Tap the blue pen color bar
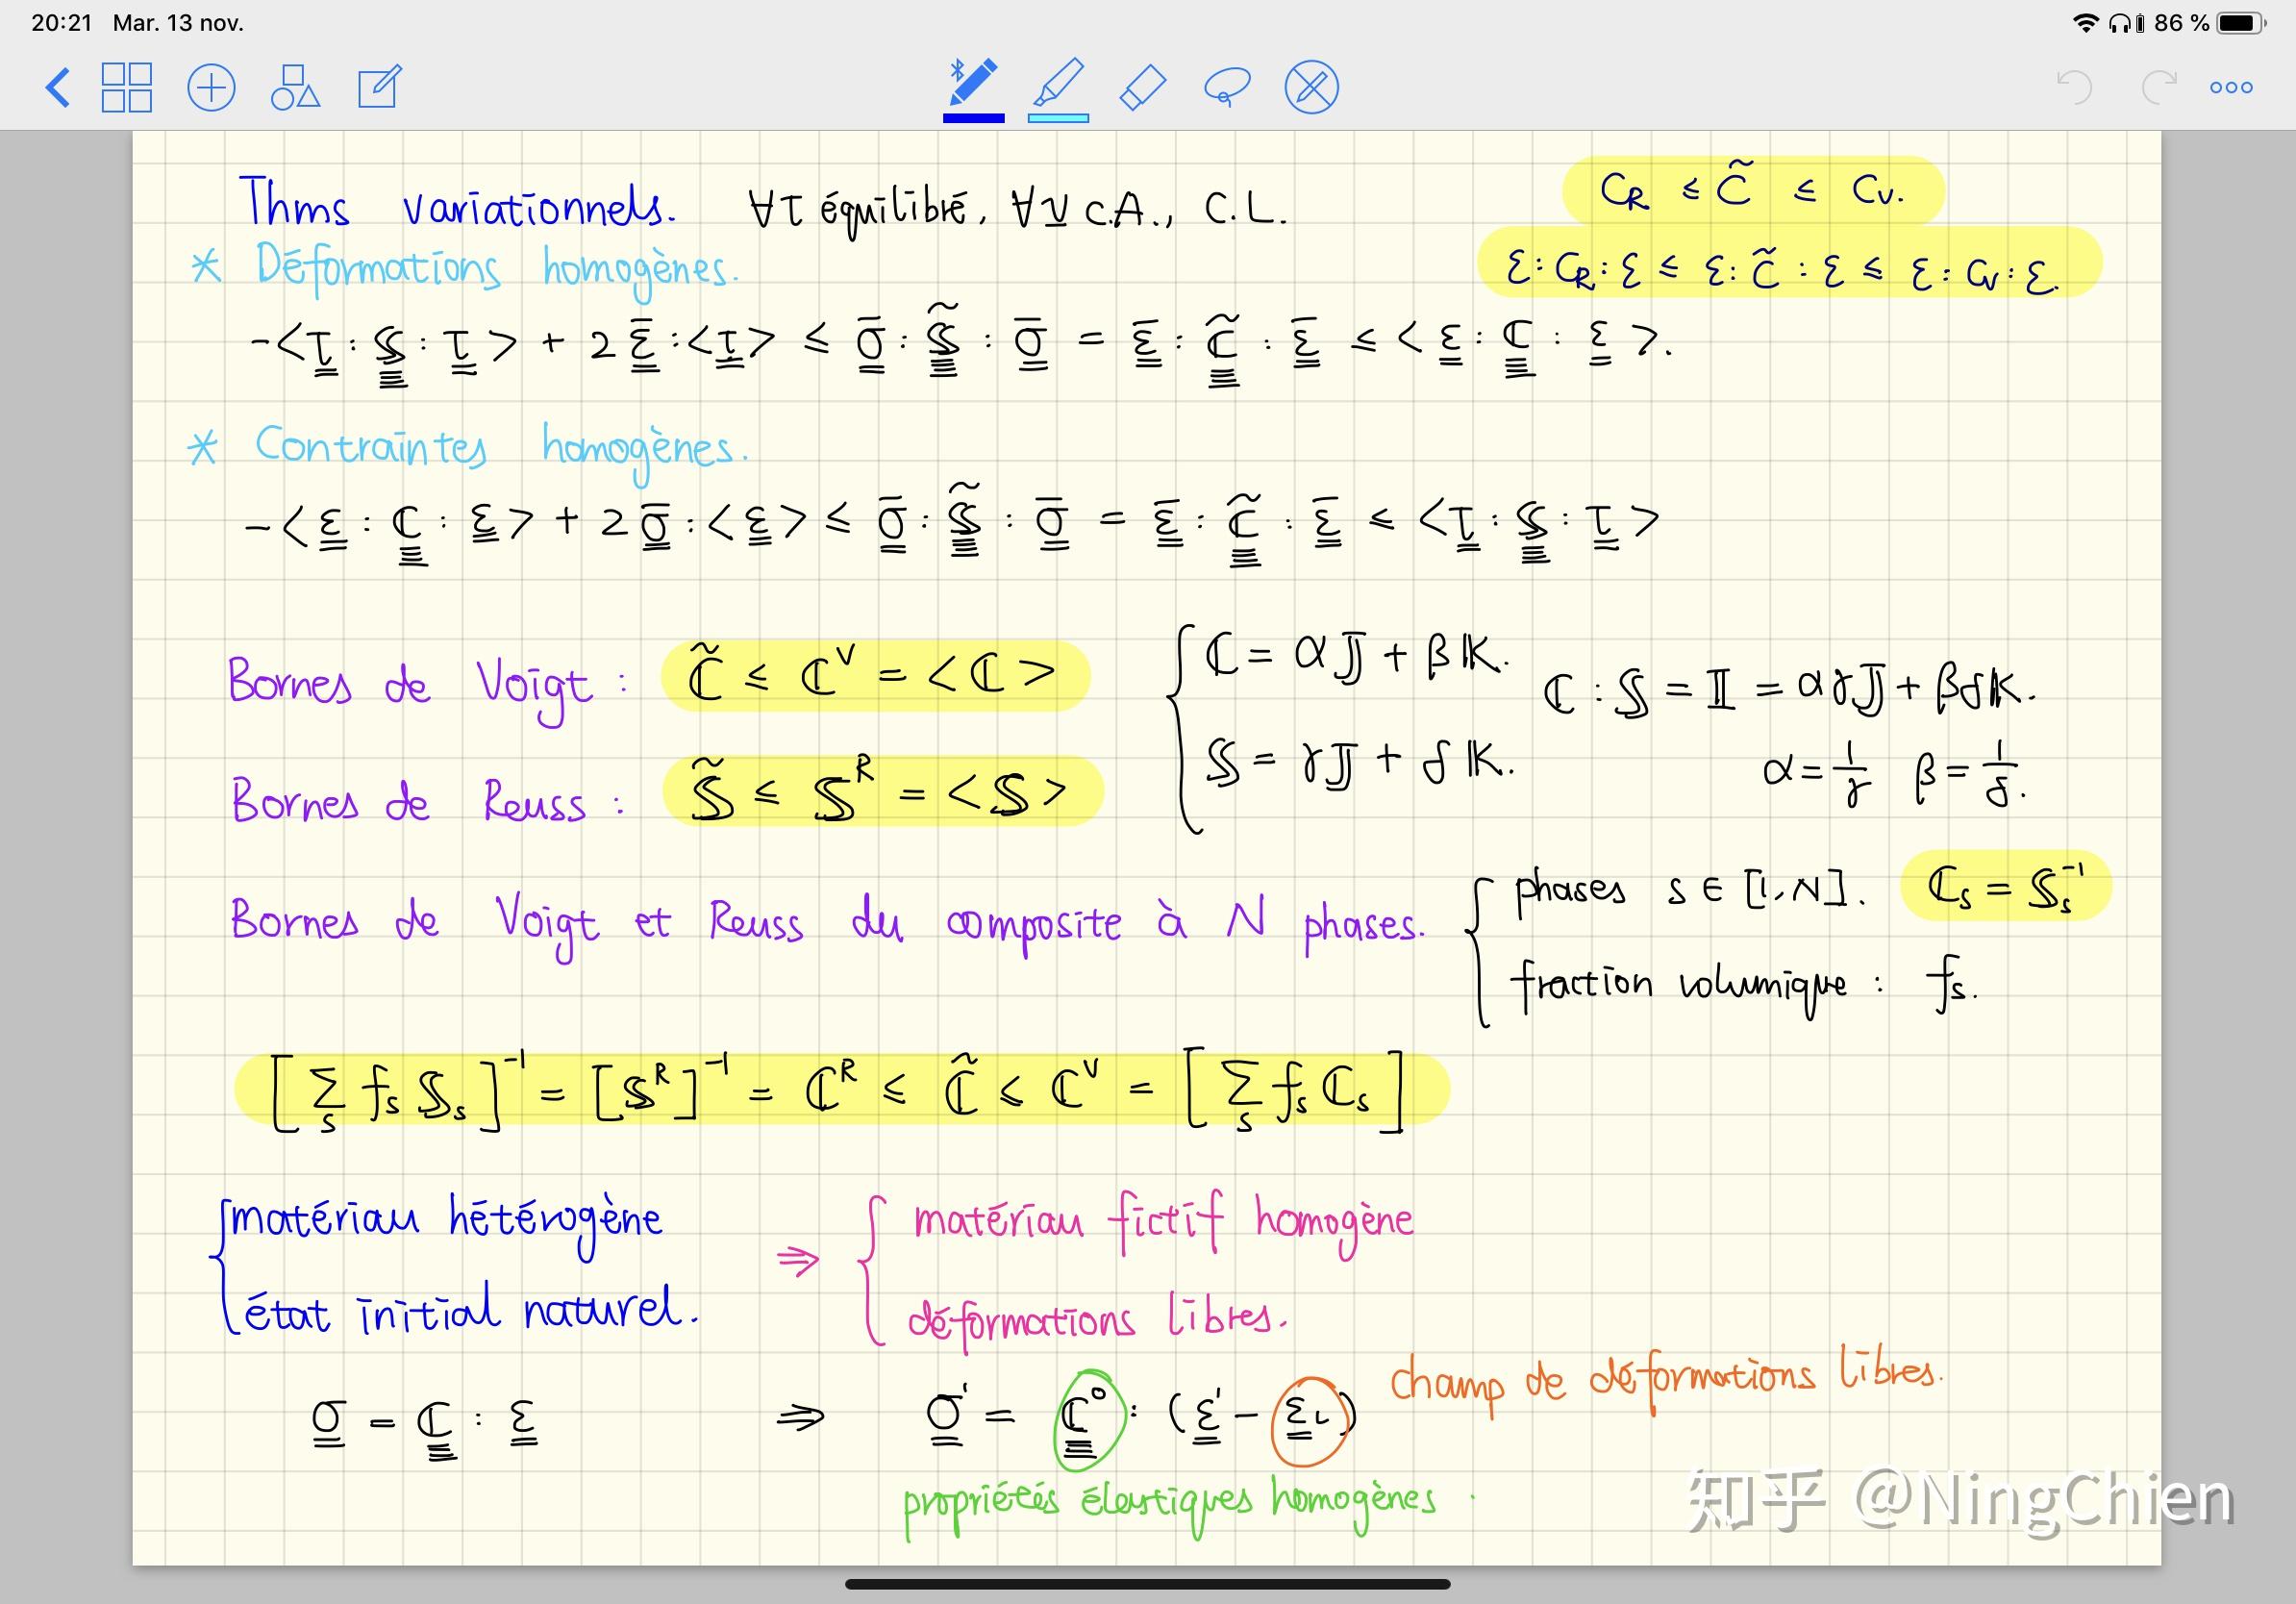The image size is (2296, 1604). pyautogui.click(x=973, y=118)
